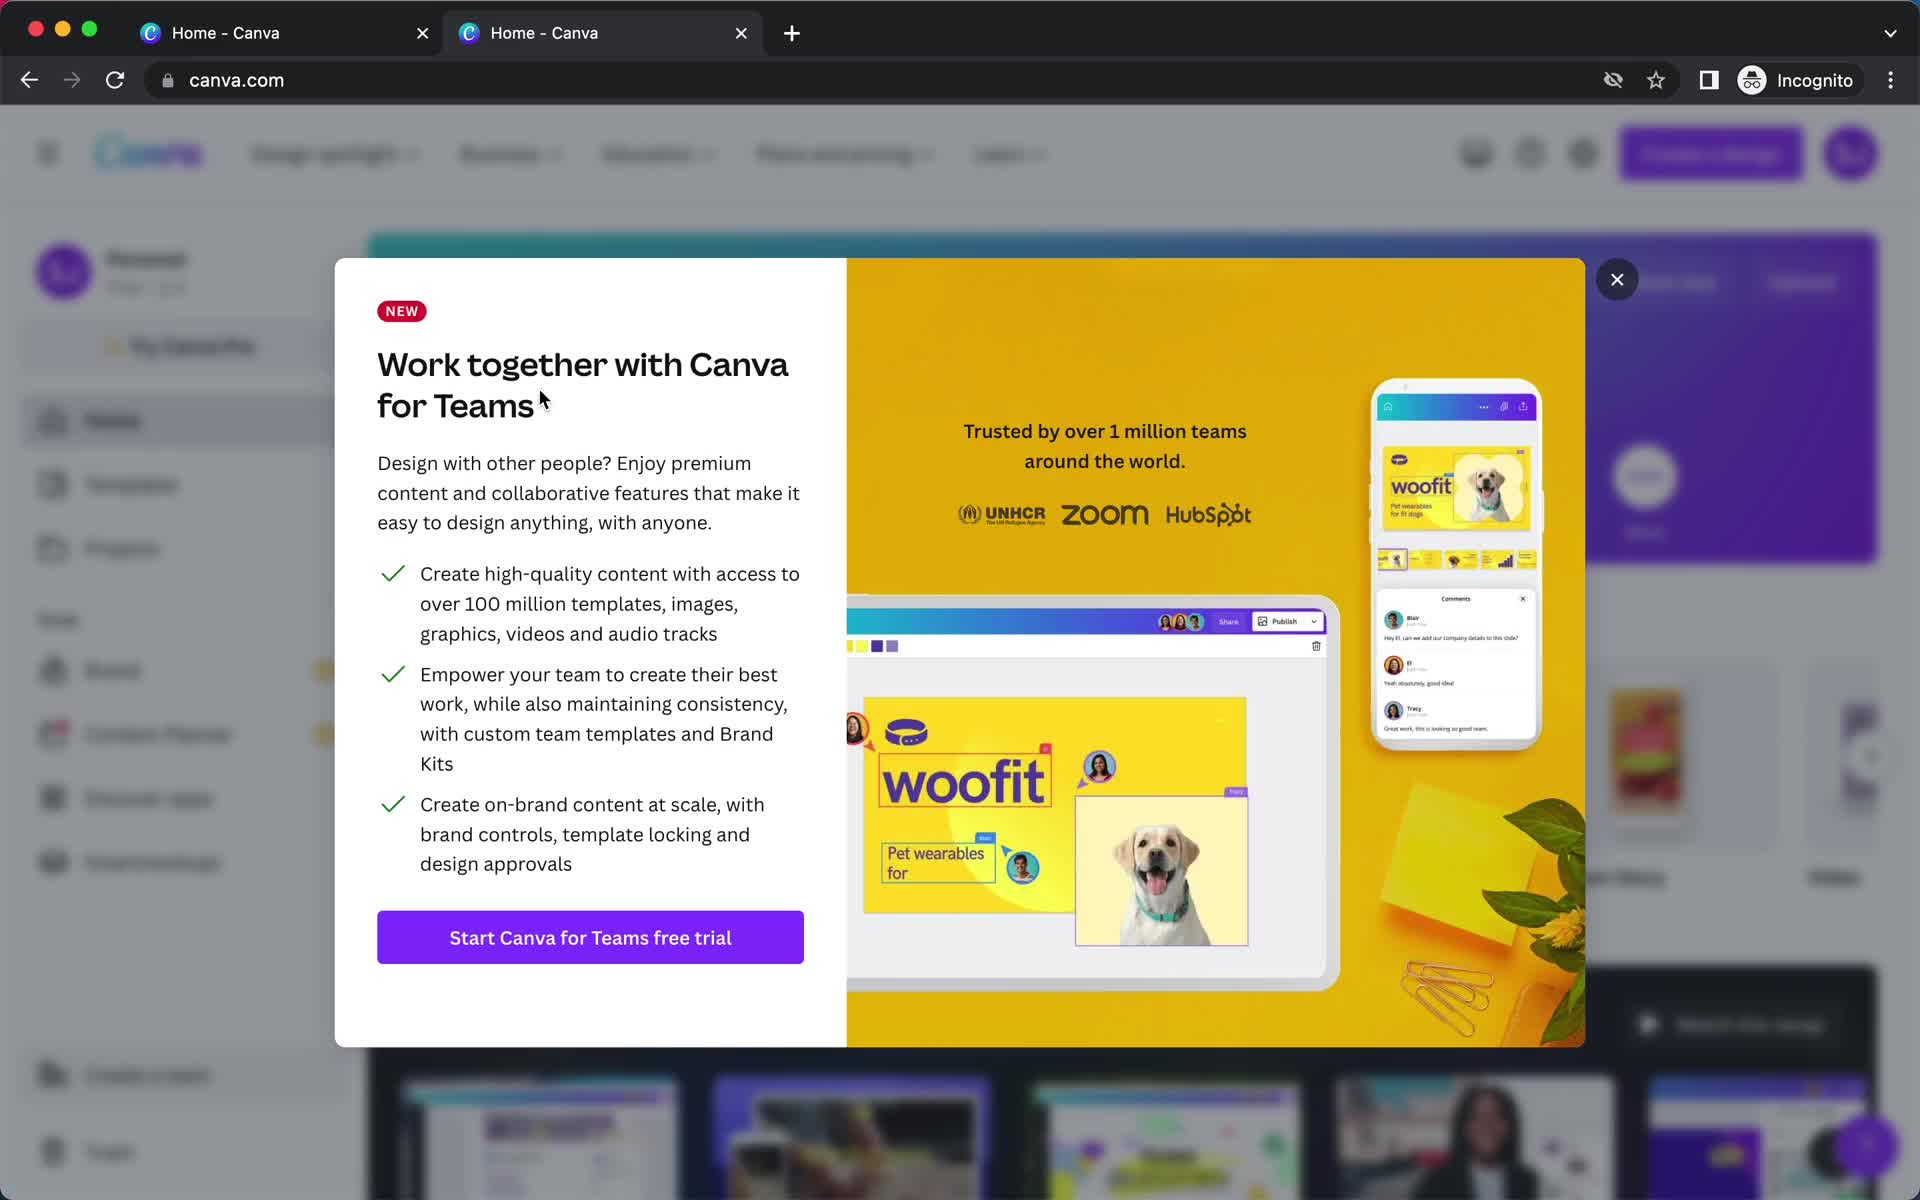
Task: Close the first Home - Canva tab
Action: 422,33
